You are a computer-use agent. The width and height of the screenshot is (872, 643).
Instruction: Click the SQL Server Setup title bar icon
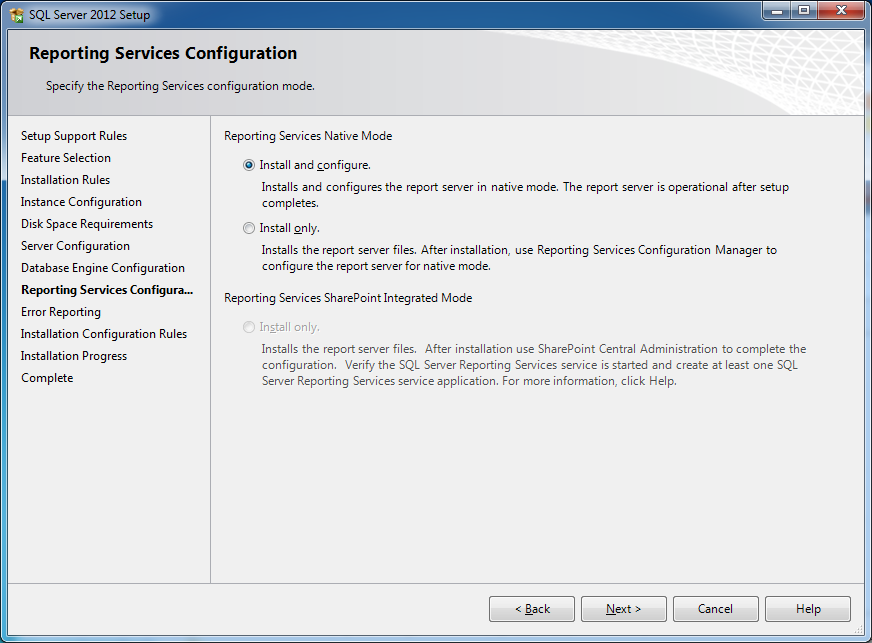pos(17,14)
